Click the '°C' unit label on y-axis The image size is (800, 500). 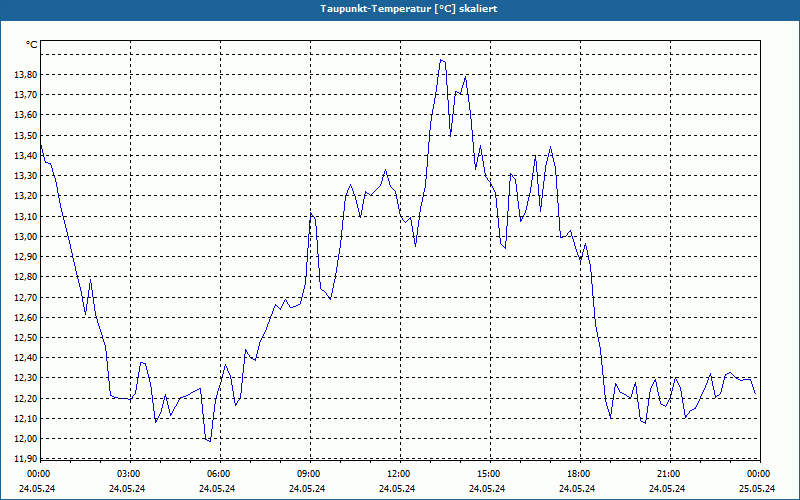coord(32,45)
